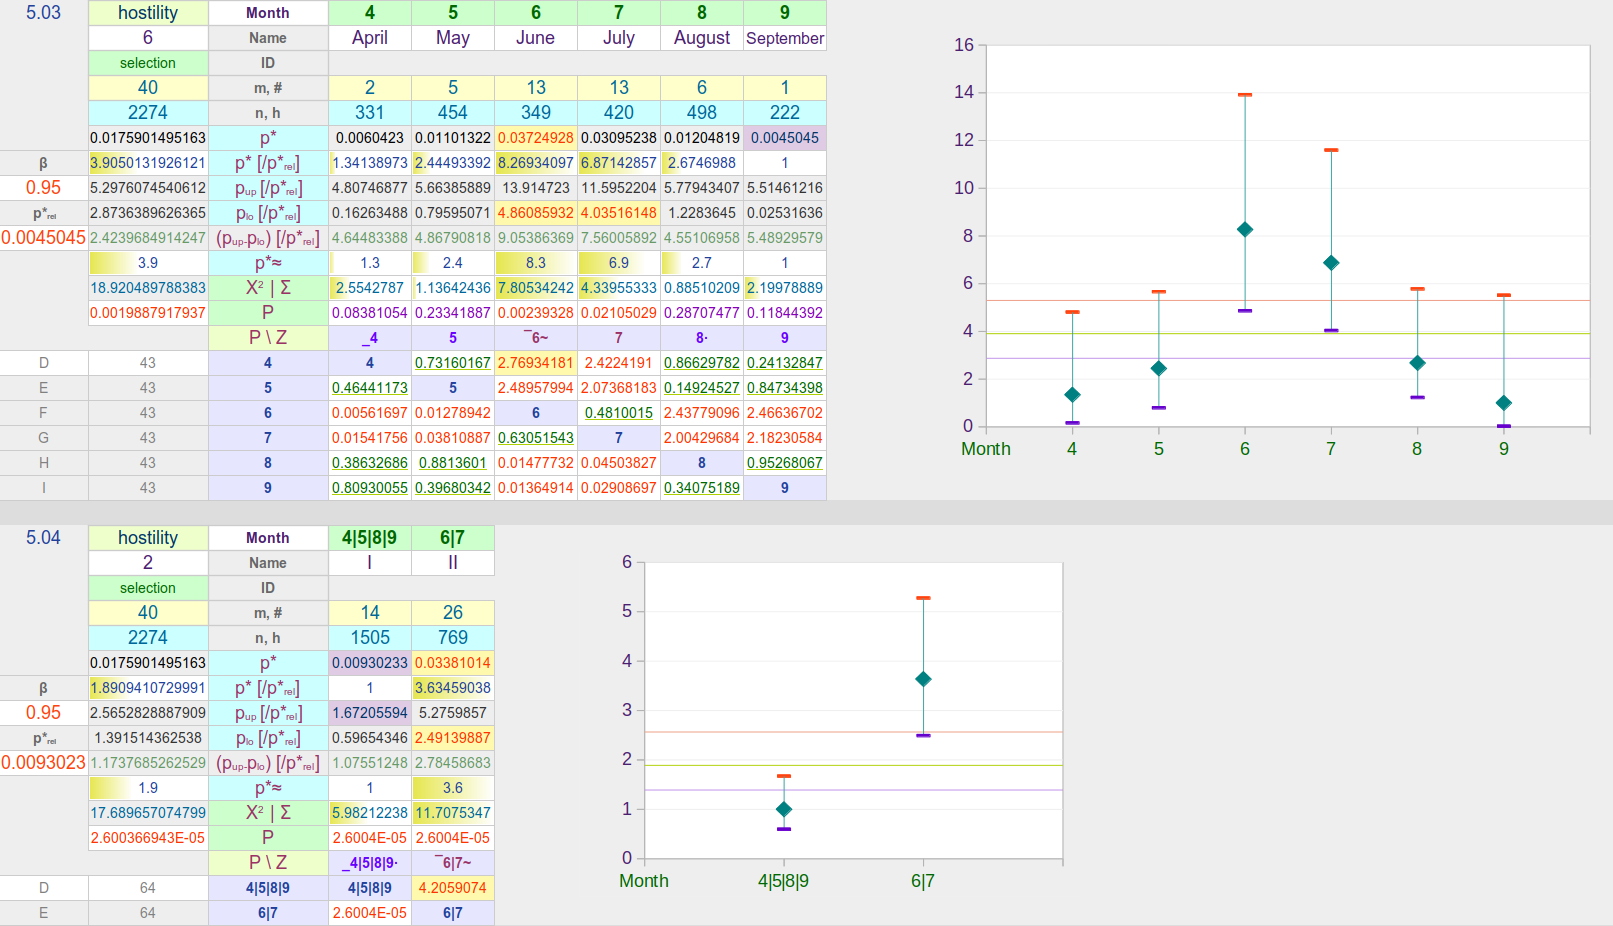Viewport: 1613px width, 926px height.
Task: Select the orange cell showing 4.2059074
Action: (x=453, y=888)
